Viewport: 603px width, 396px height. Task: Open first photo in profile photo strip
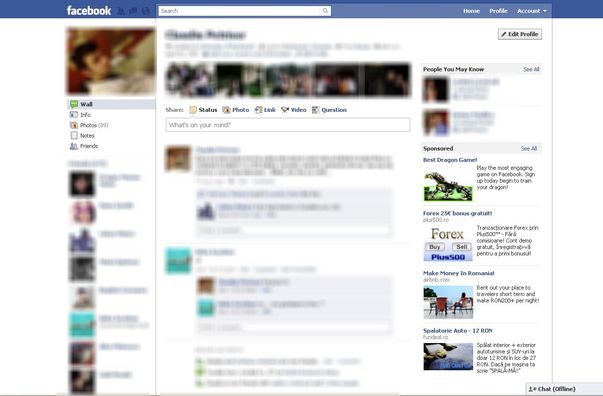click(x=190, y=80)
